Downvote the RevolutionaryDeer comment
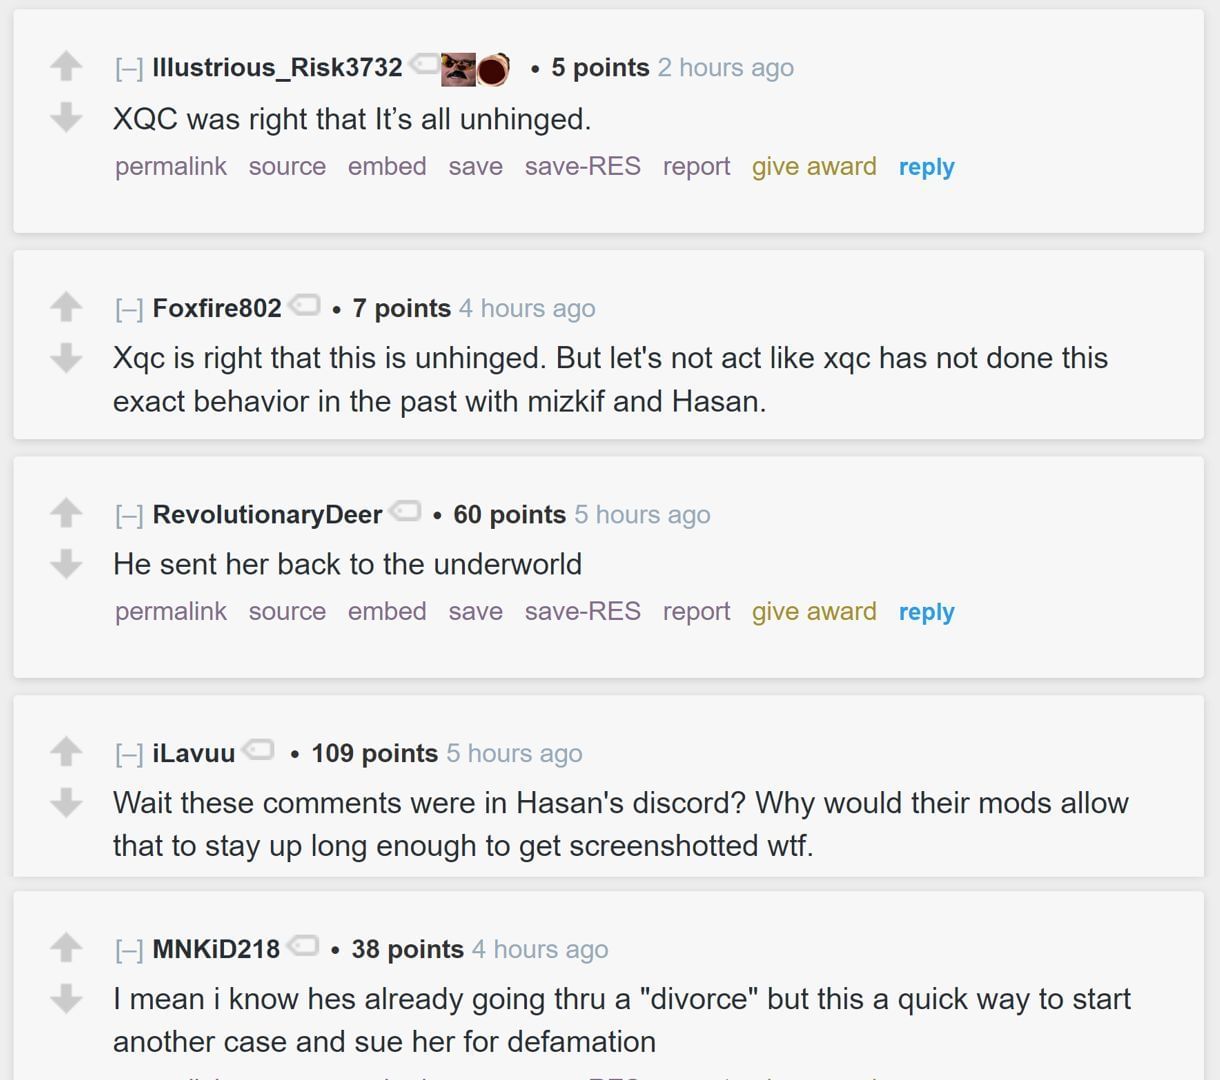The height and width of the screenshot is (1080, 1220). click(66, 563)
